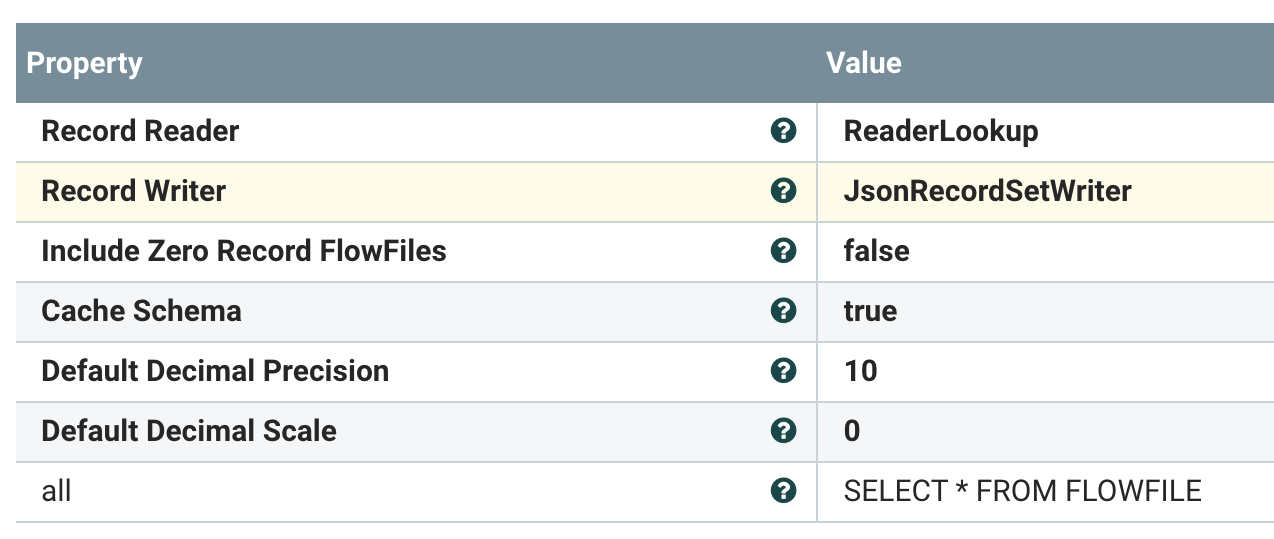The image size is (1274, 539).
Task: Show help for Include Zero Record FlowFiles
Action: [x=784, y=251]
